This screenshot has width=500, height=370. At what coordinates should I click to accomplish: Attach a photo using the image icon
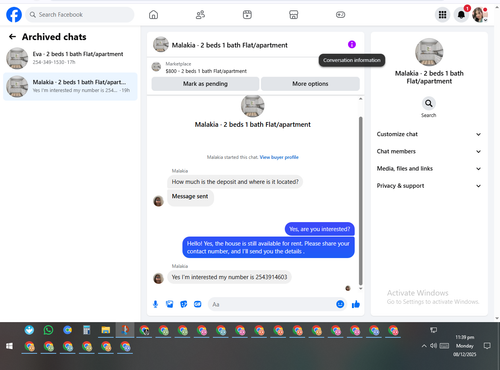170,304
